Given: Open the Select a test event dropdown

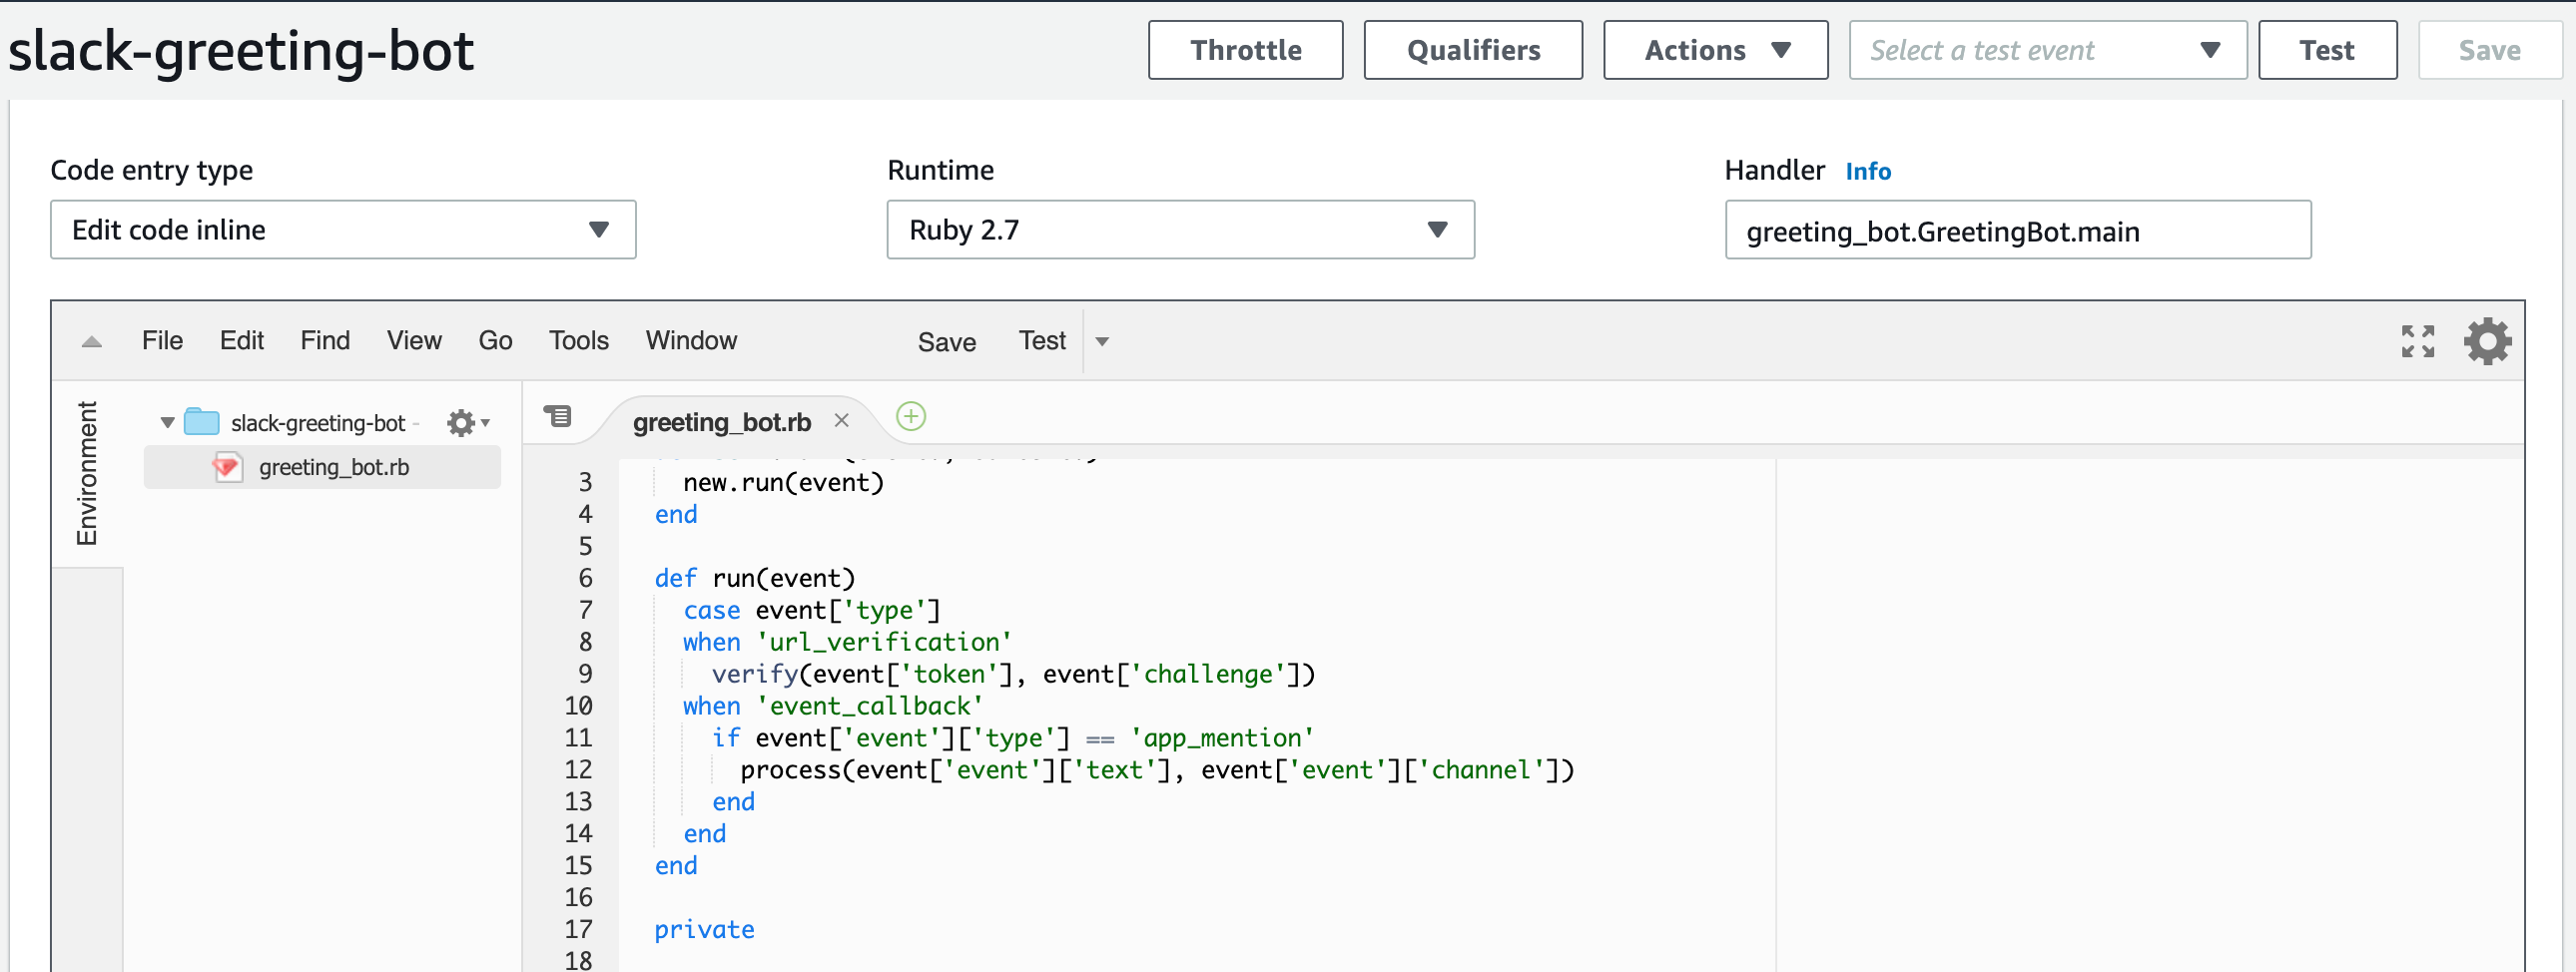Looking at the screenshot, I should tap(2047, 50).
